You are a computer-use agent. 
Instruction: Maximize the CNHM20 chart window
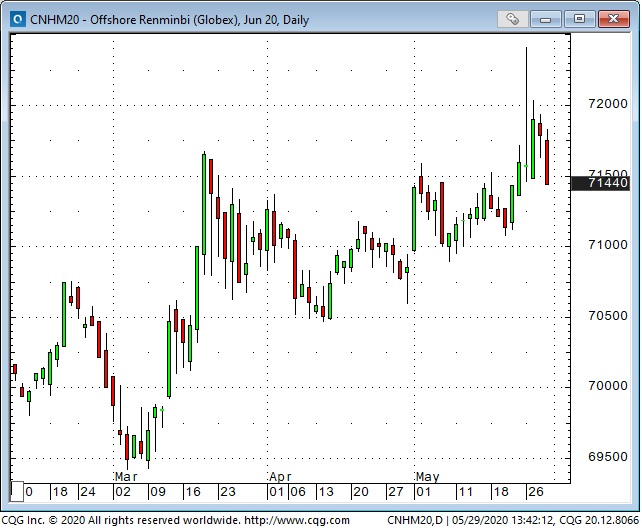point(579,19)
